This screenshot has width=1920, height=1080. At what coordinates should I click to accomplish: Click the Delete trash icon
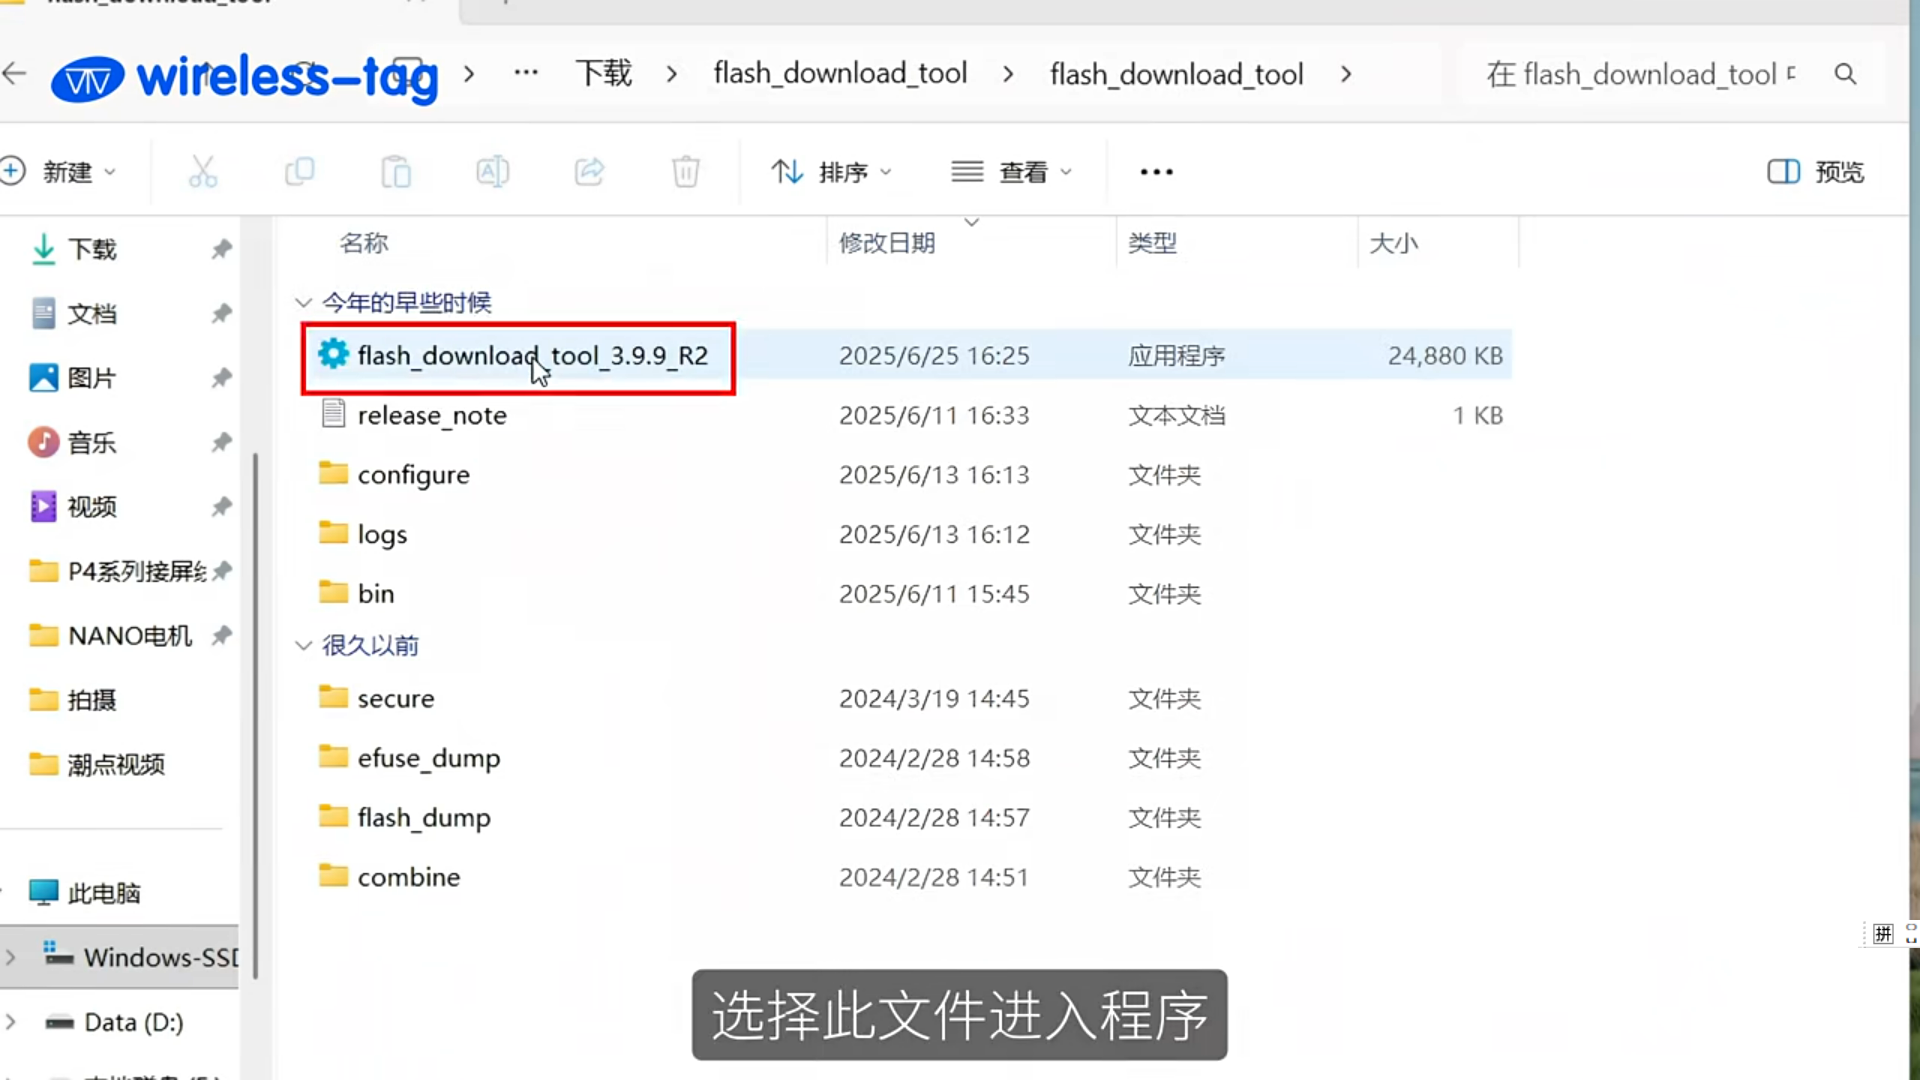click(685, 172)
